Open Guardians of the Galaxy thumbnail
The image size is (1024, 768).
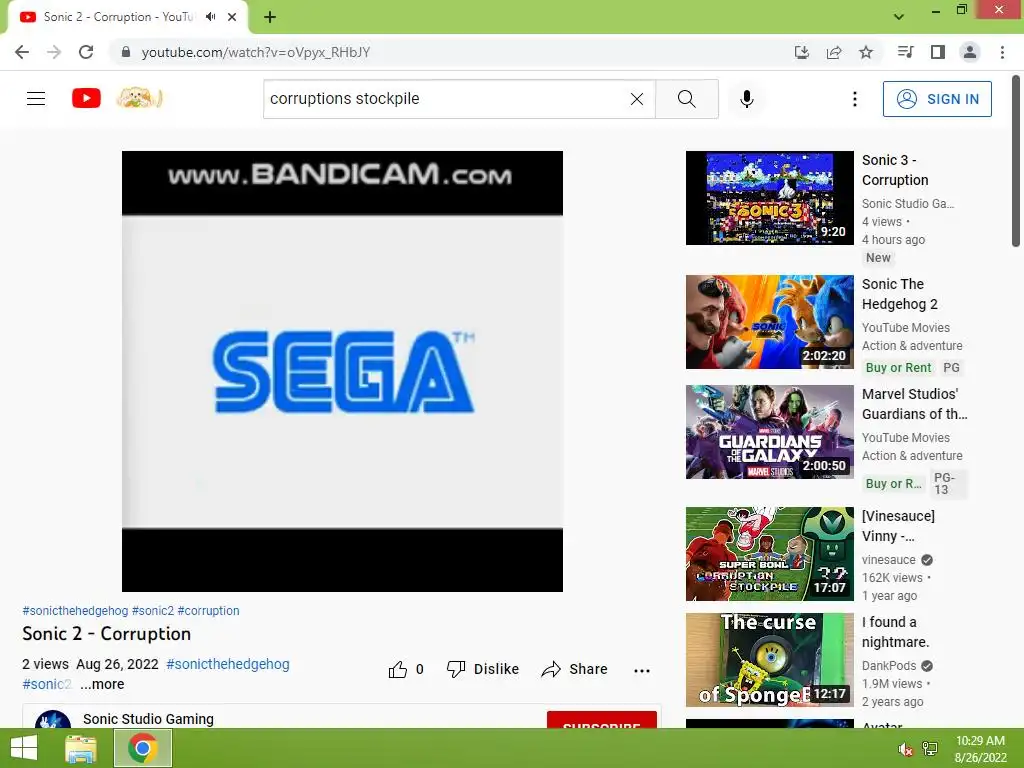[x=769, y=432]
